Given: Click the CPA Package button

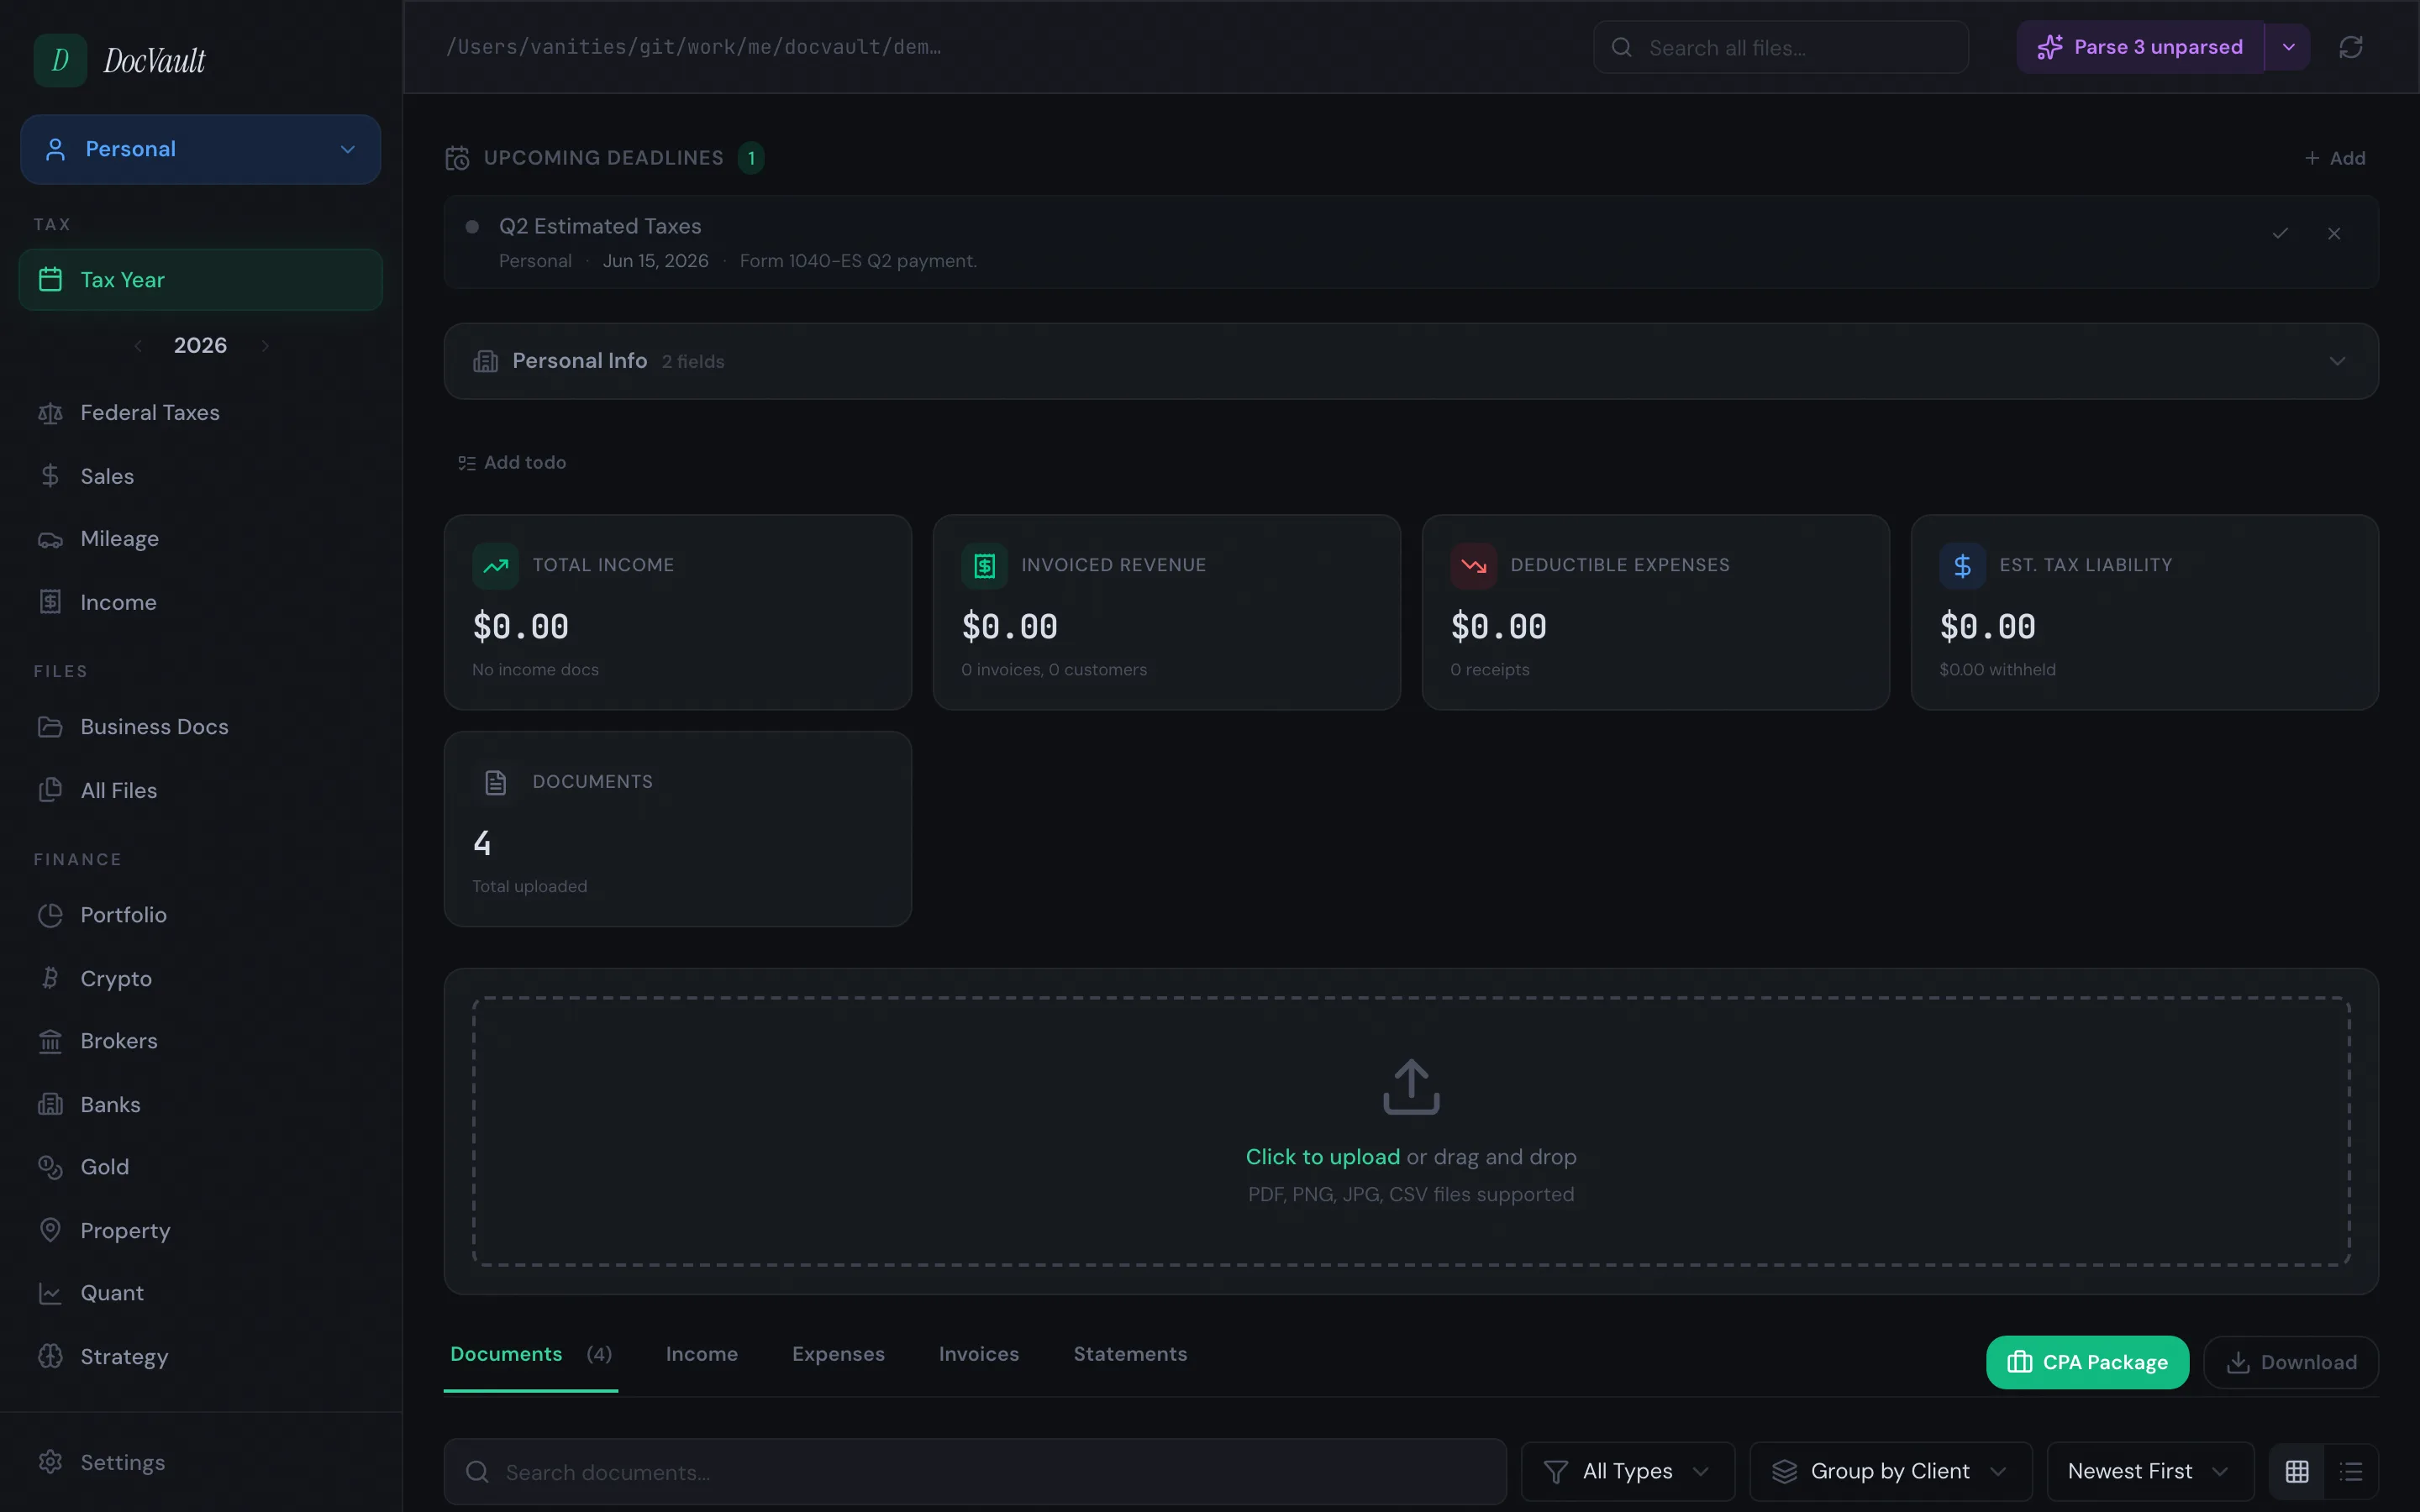Looking at the screenshot, I should point(2087,1362).
